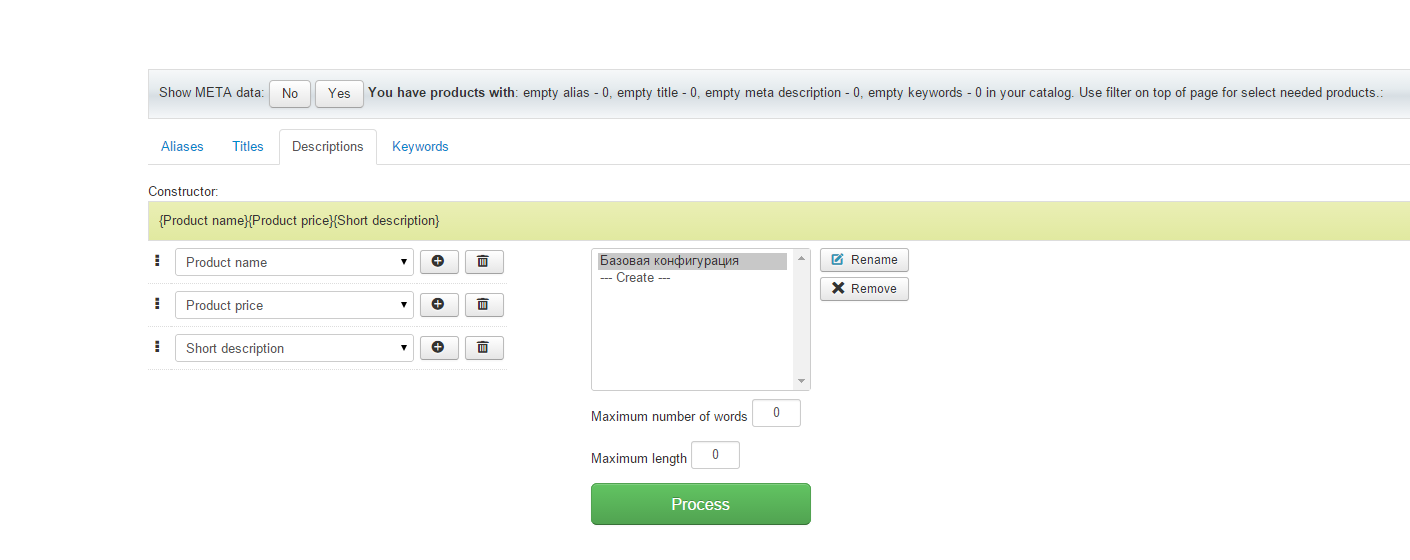Click the trash icon beside Product name
The width and height of the screenshot is (1410, 560).
coord(483,262)
